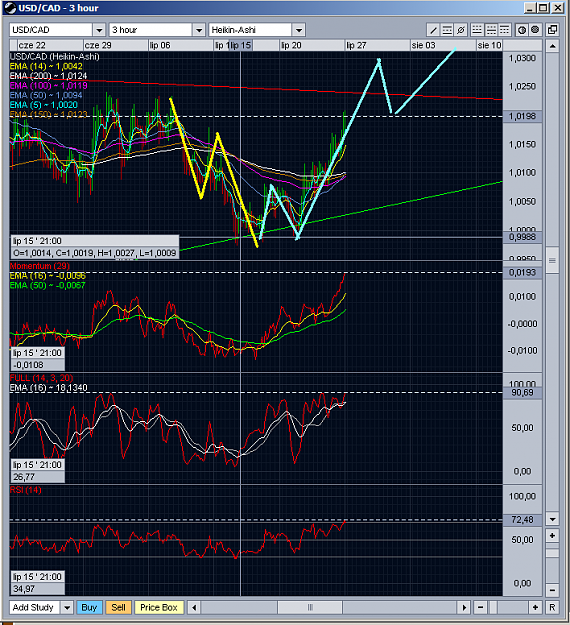Open the USD/CAD symbol dropdown arrow
This screenshot has width=570, height=625.
pos(99,30)
